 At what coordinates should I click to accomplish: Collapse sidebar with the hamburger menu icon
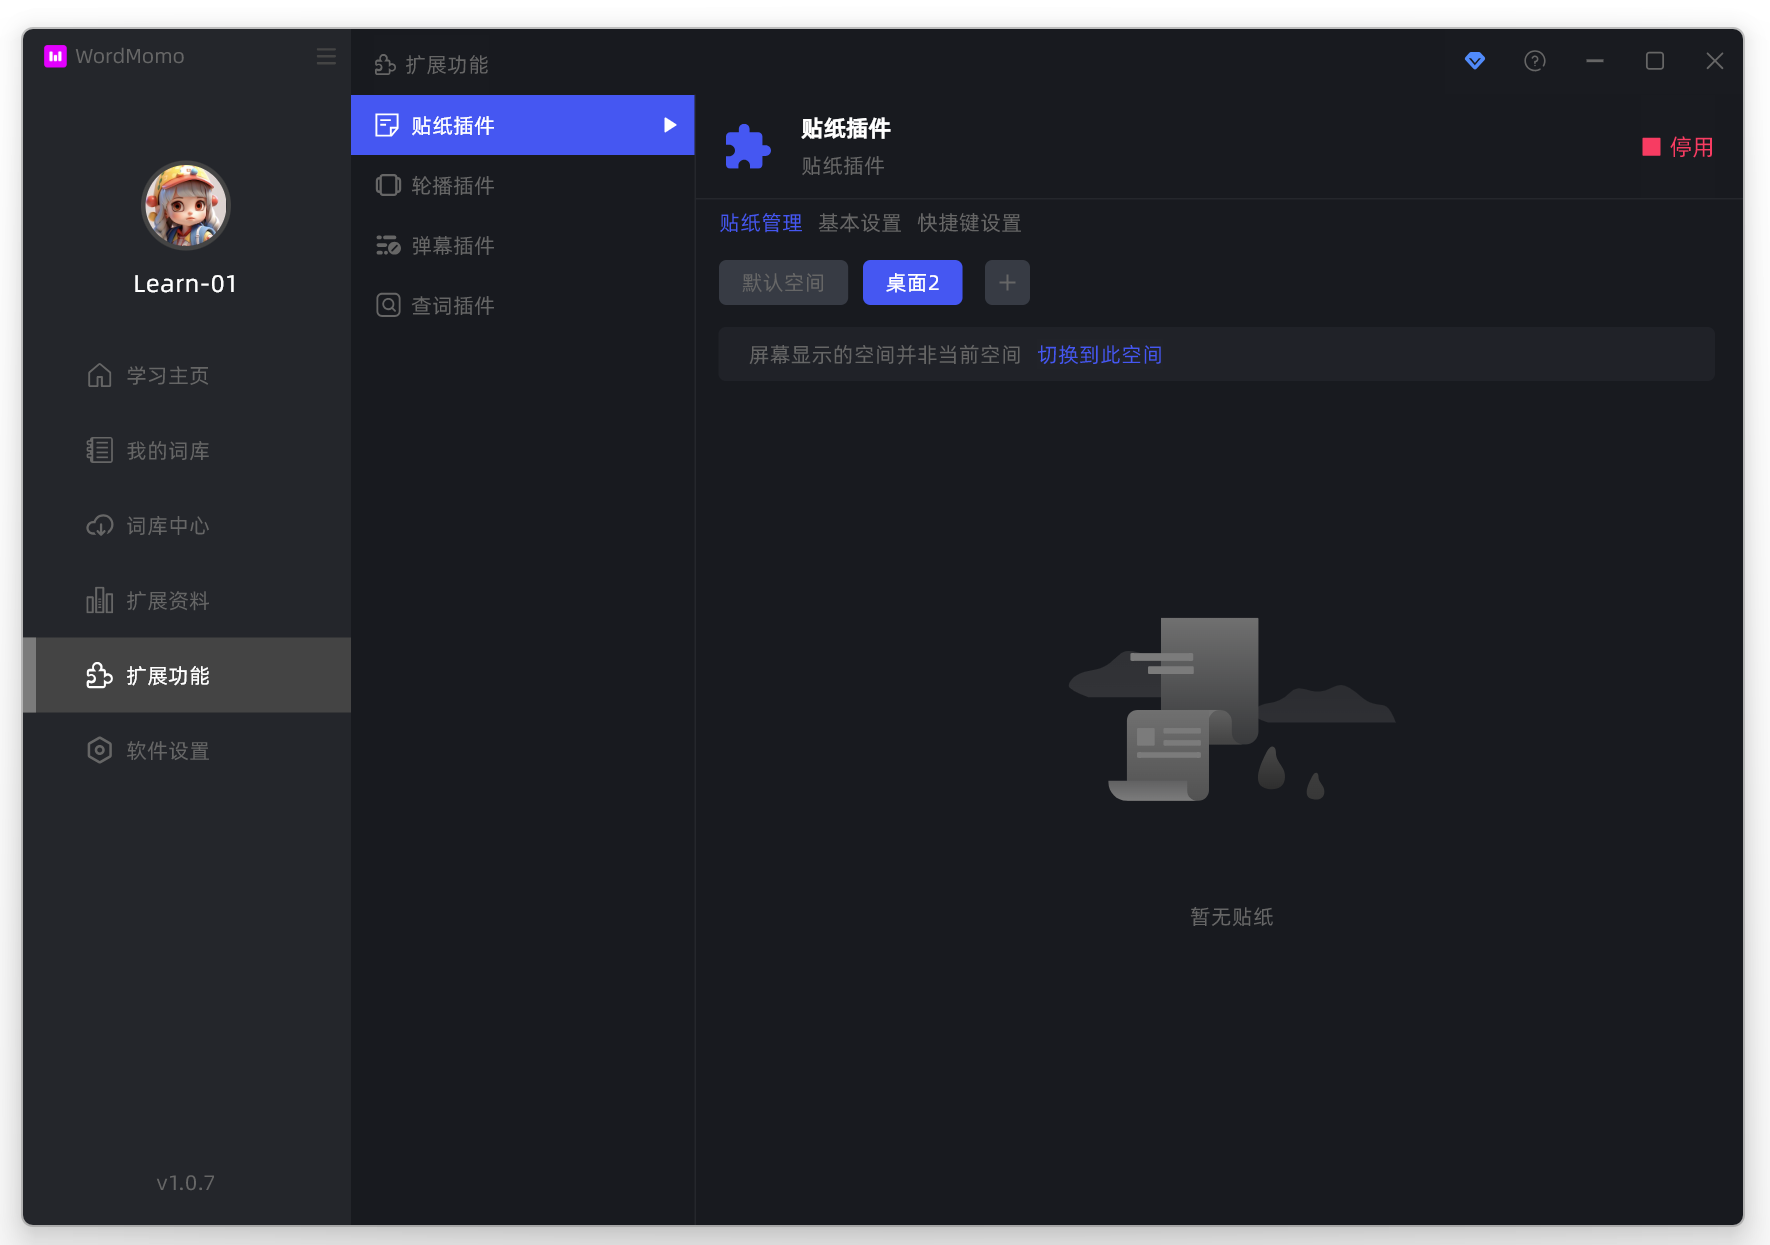(326, 56)
